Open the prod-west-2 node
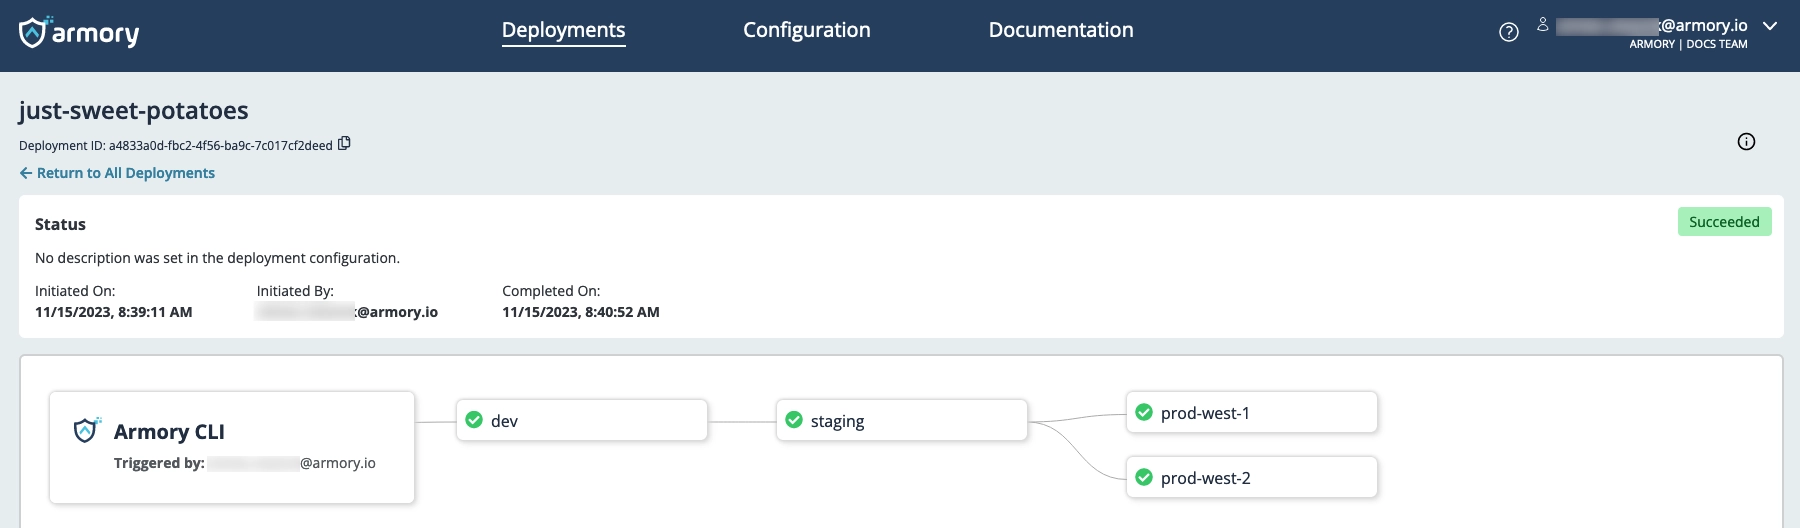This screenshot has height=528, width=1800. pyautogui.click(x=1252, y=478)
